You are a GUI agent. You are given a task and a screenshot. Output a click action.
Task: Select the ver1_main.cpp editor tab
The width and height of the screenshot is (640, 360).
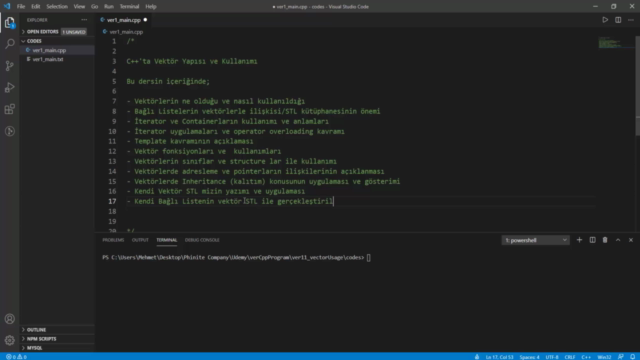(124, 20)
